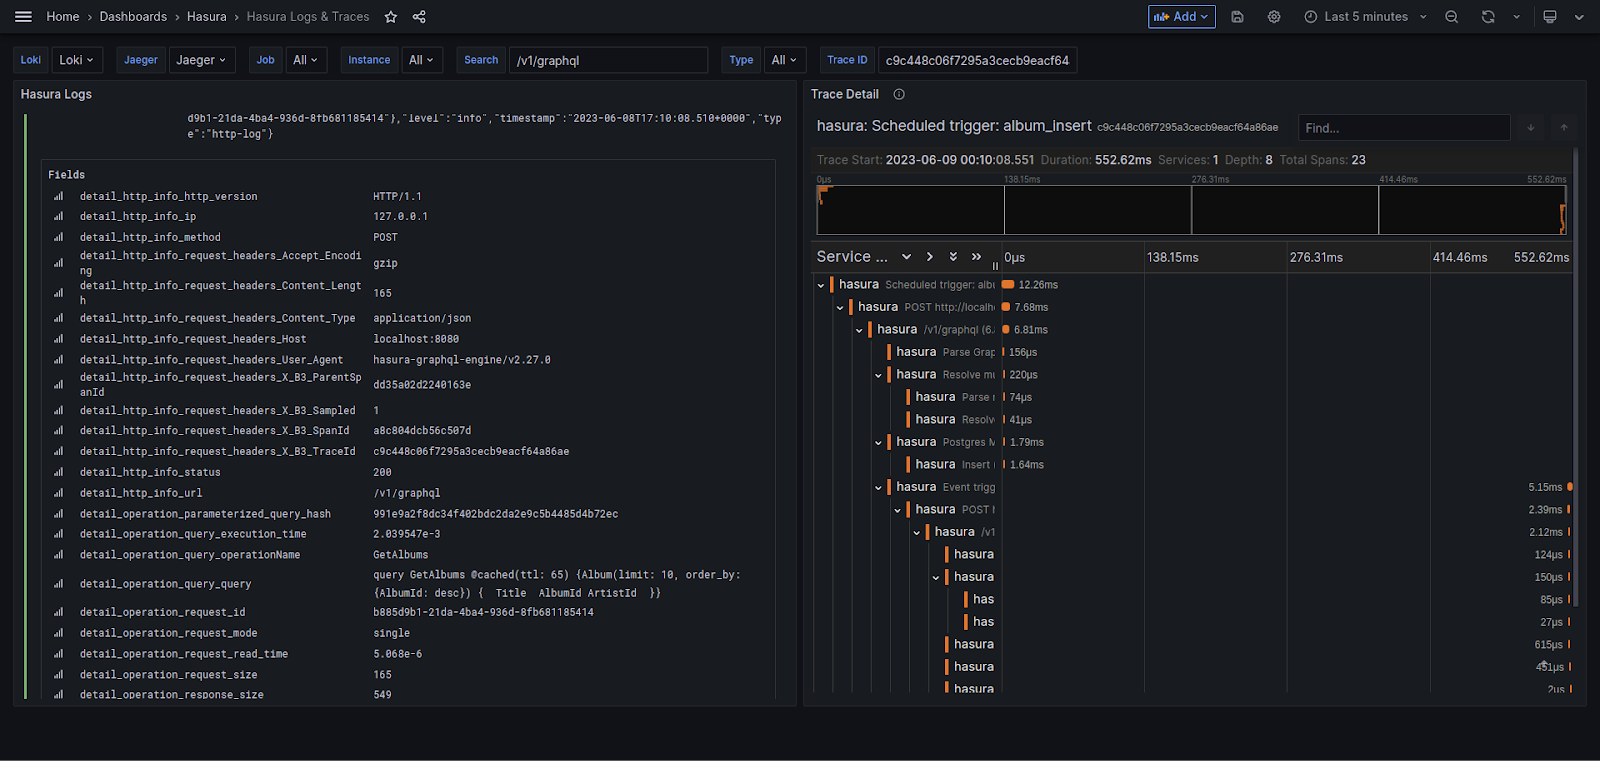Toggle the TV view mode icon

point(1550,17)
